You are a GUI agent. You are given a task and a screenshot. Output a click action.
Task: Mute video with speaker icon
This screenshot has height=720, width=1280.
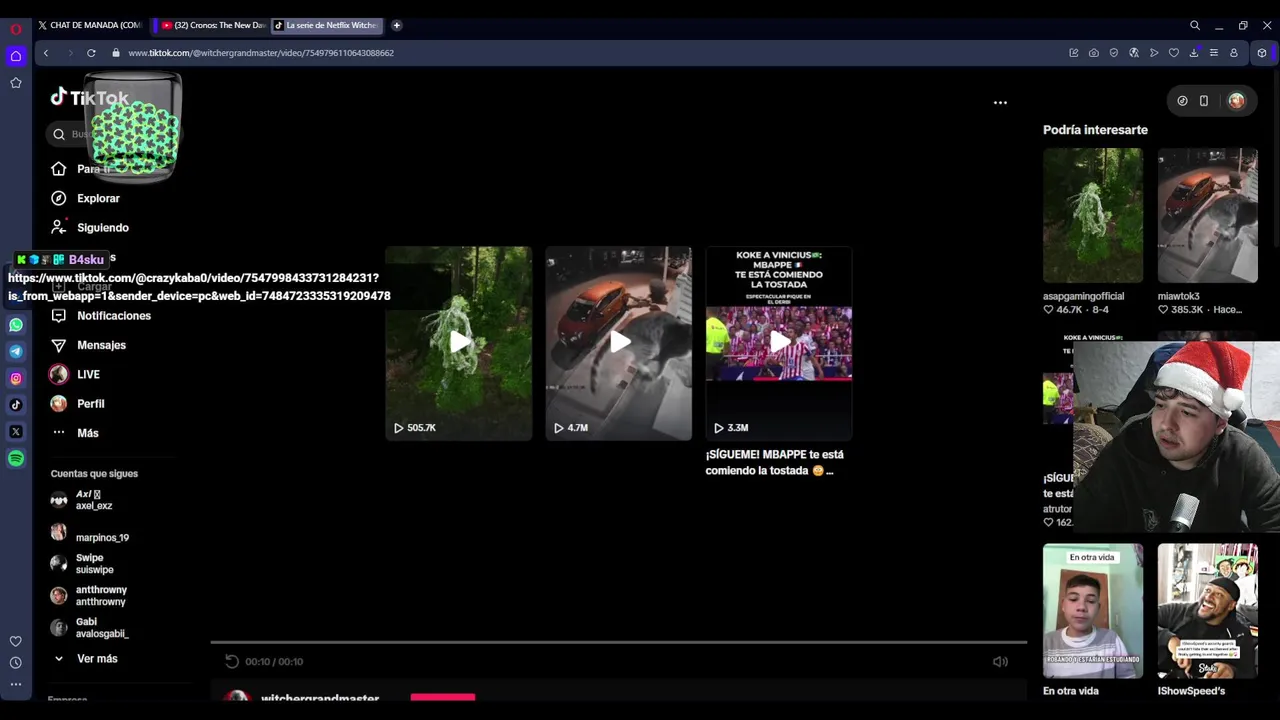(1000, 661)
